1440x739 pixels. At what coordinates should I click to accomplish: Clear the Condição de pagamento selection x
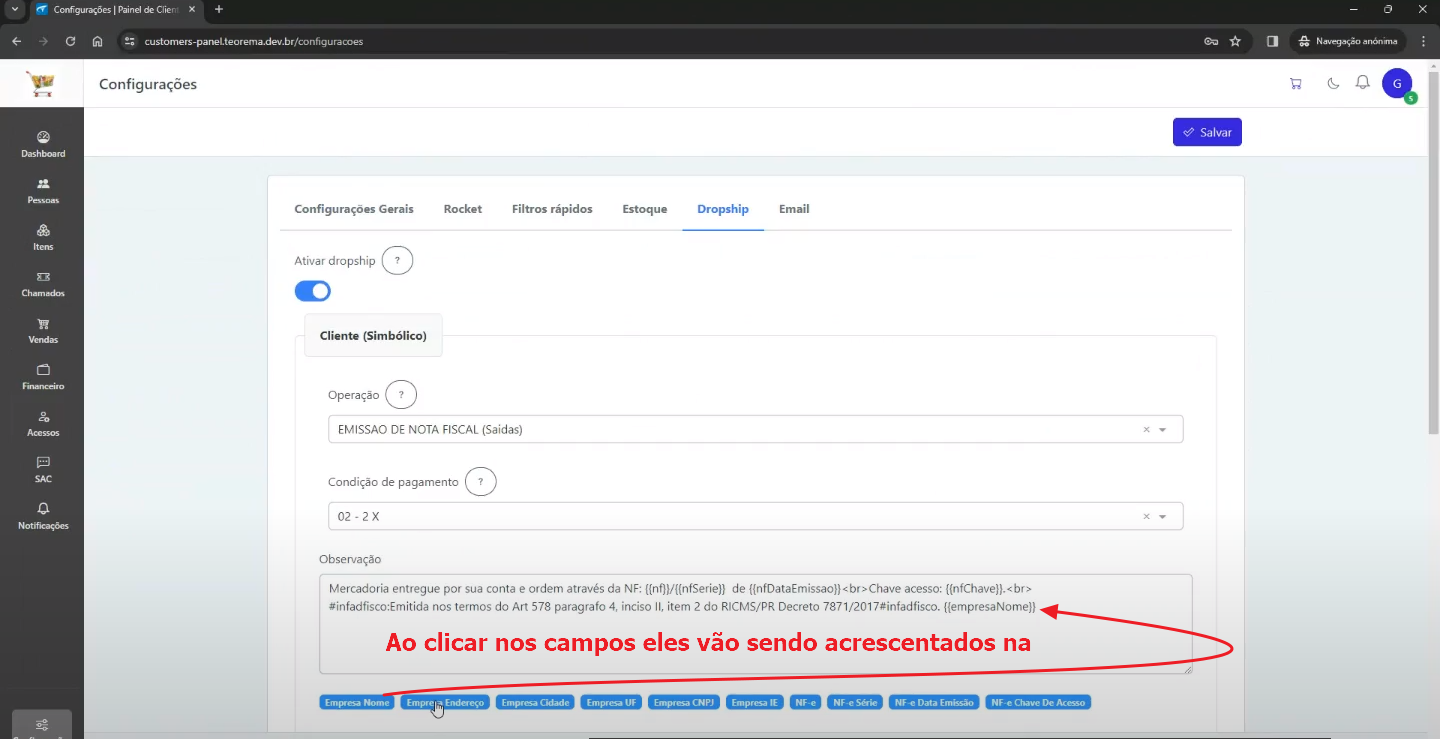tap(1146, 517)
